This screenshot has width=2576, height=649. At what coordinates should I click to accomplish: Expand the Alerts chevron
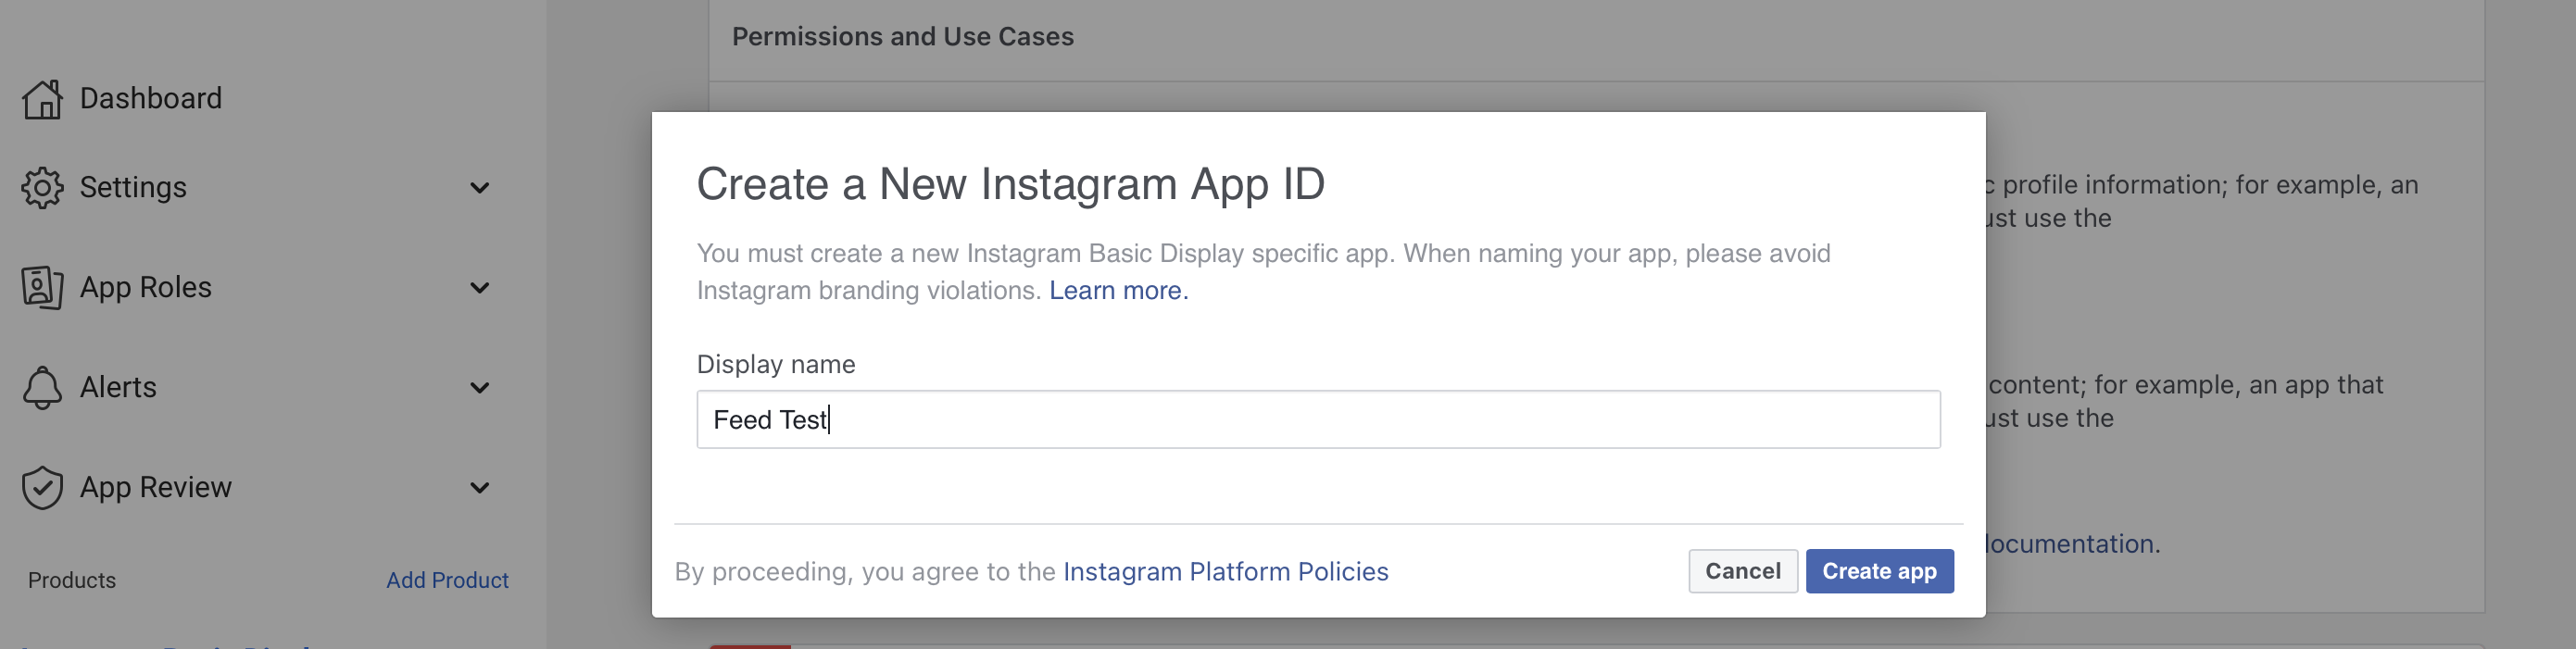(480, 388)
